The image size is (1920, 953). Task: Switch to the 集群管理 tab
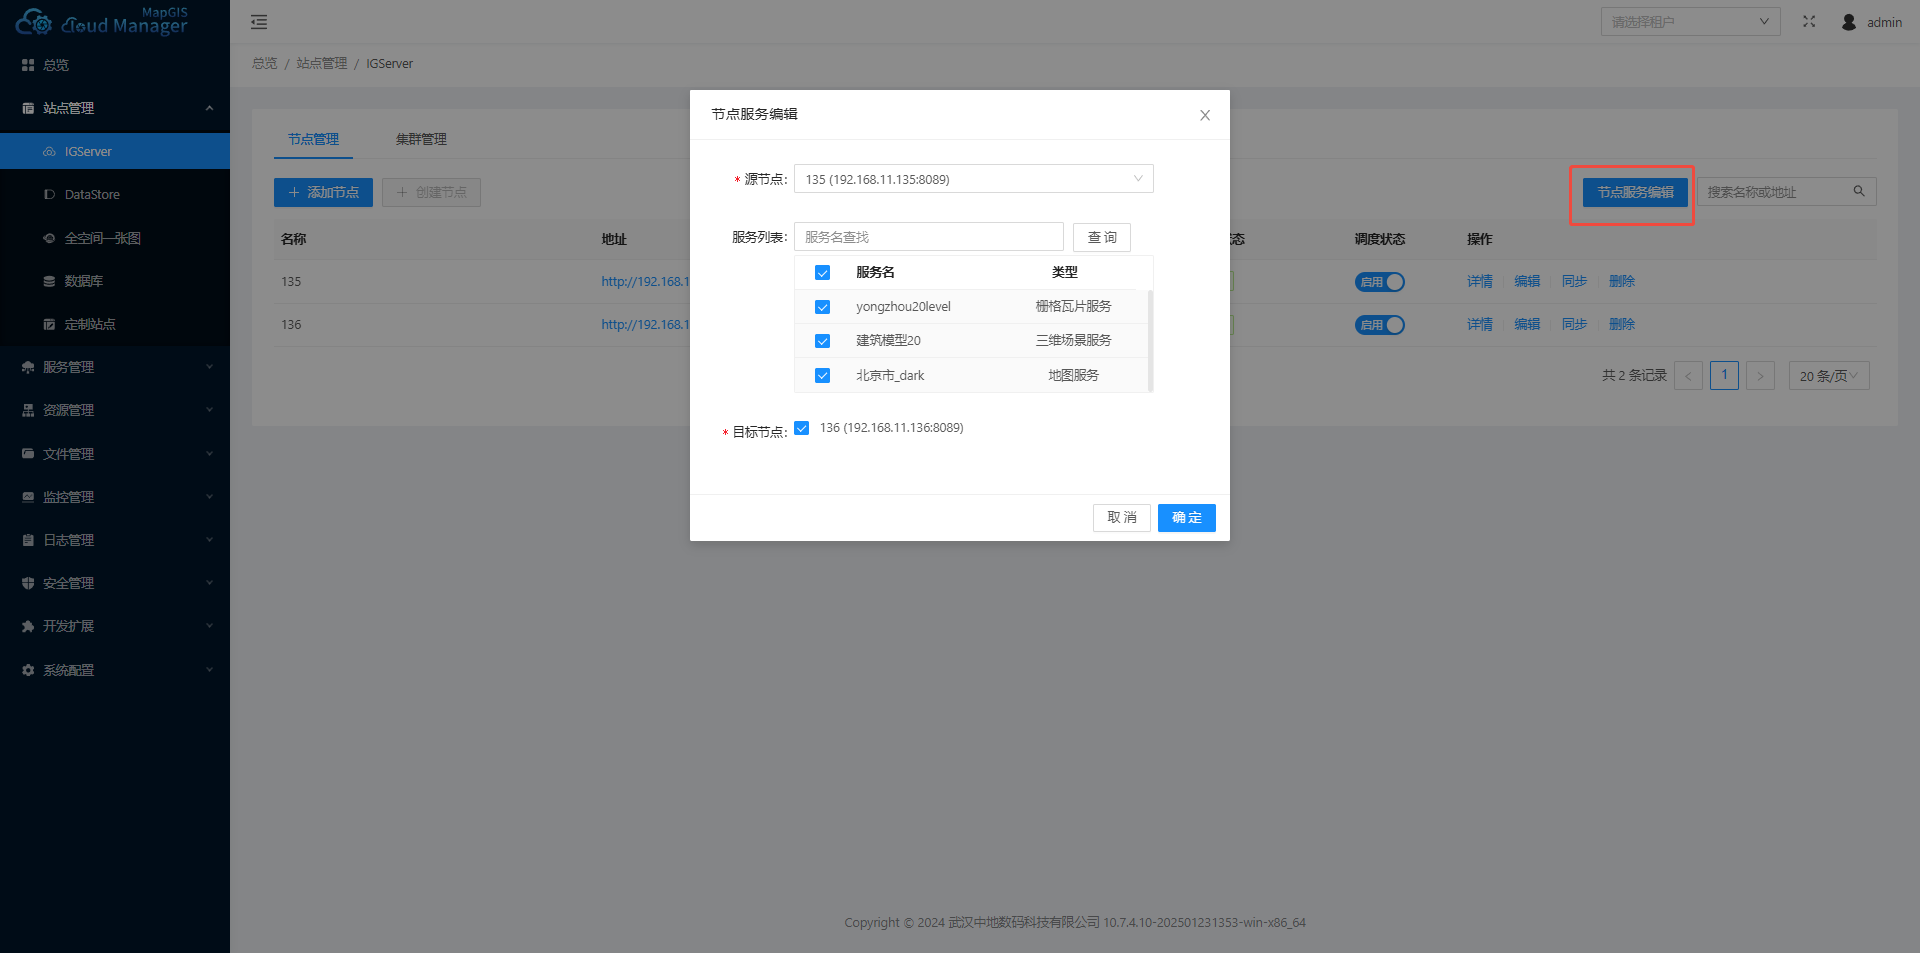421,139
